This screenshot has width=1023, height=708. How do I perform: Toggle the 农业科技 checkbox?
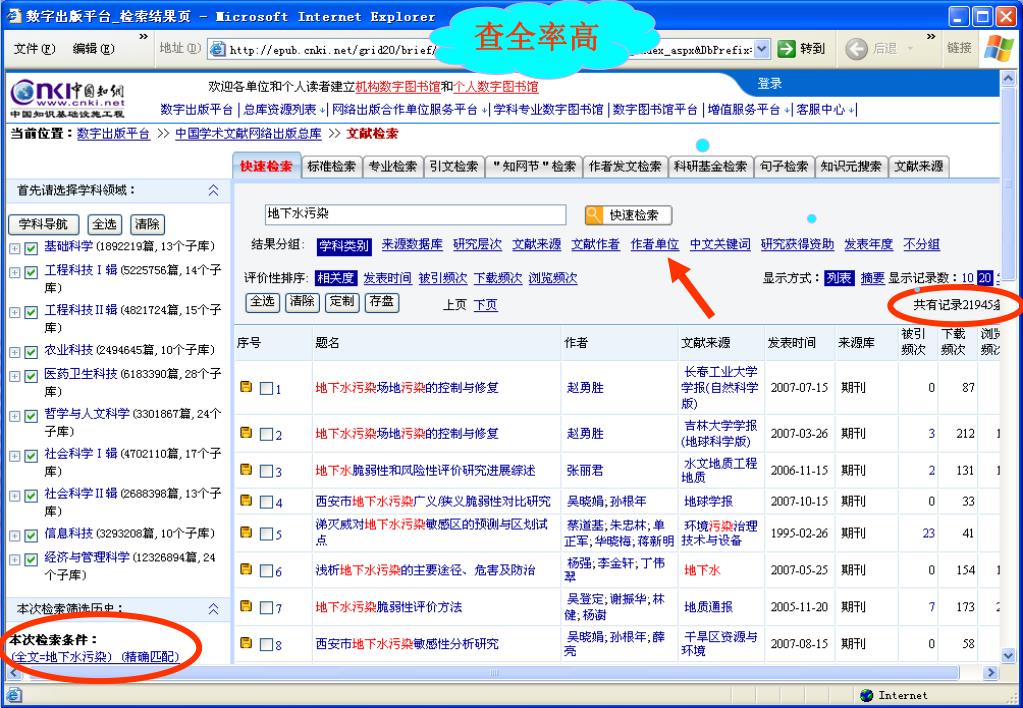tap(31, 352)
